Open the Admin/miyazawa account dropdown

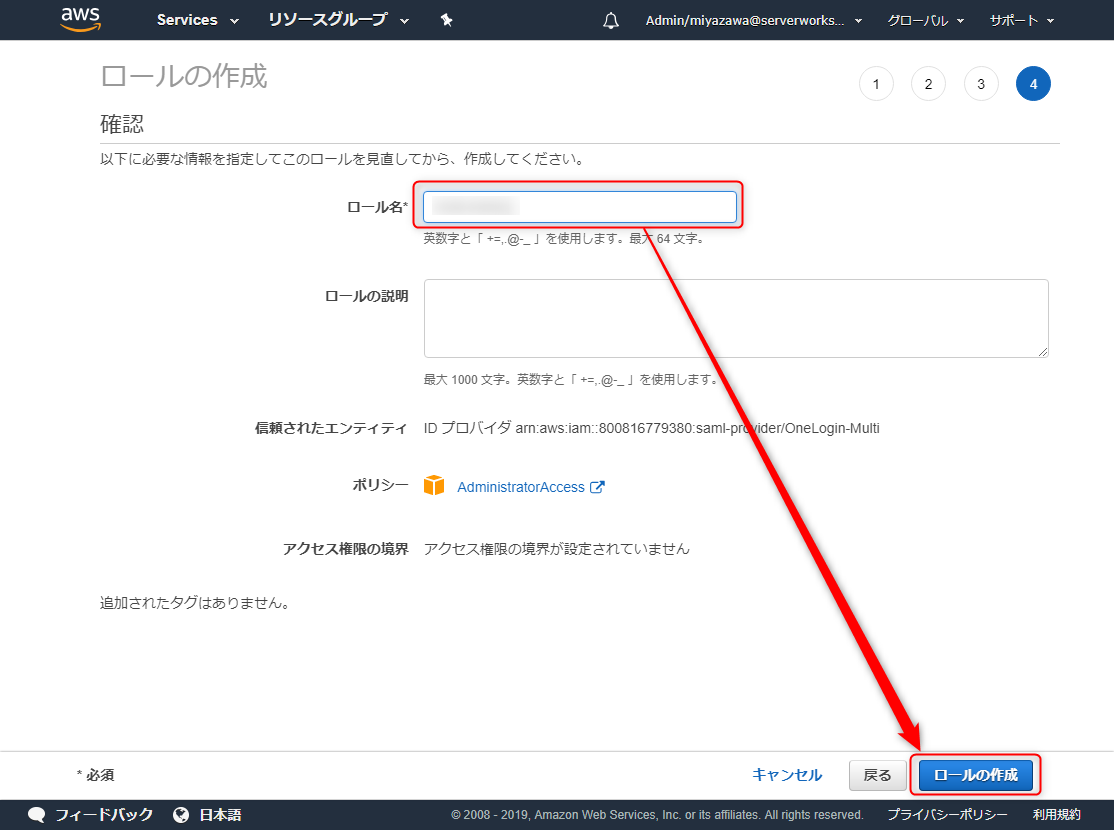pyautogui.click(x=754, y=21)
